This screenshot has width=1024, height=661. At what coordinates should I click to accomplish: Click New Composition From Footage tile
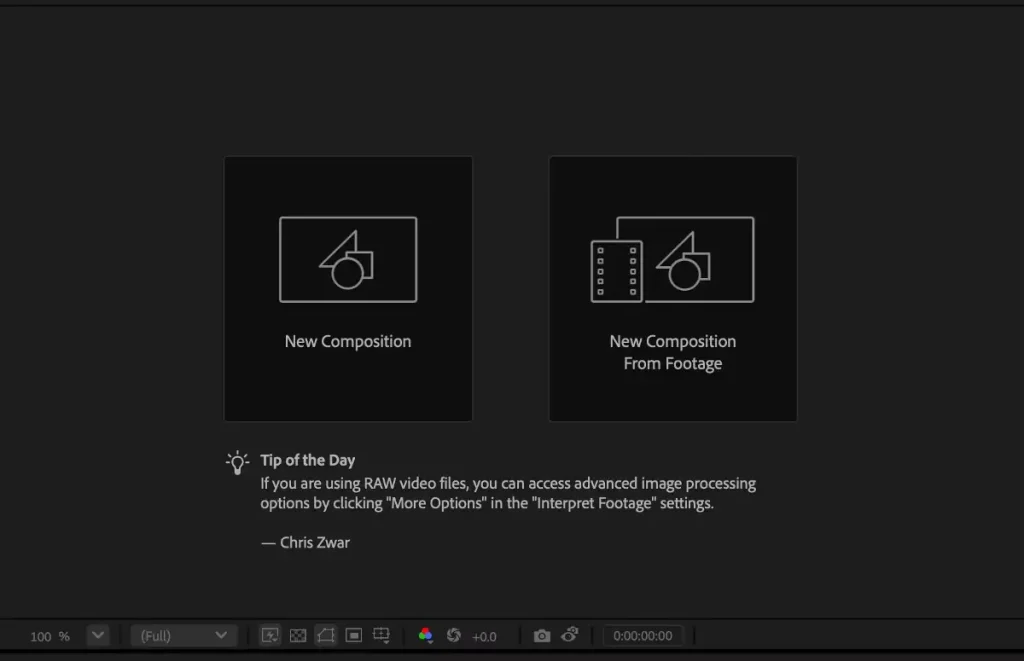pyautogui.click(x=672, y=288)
